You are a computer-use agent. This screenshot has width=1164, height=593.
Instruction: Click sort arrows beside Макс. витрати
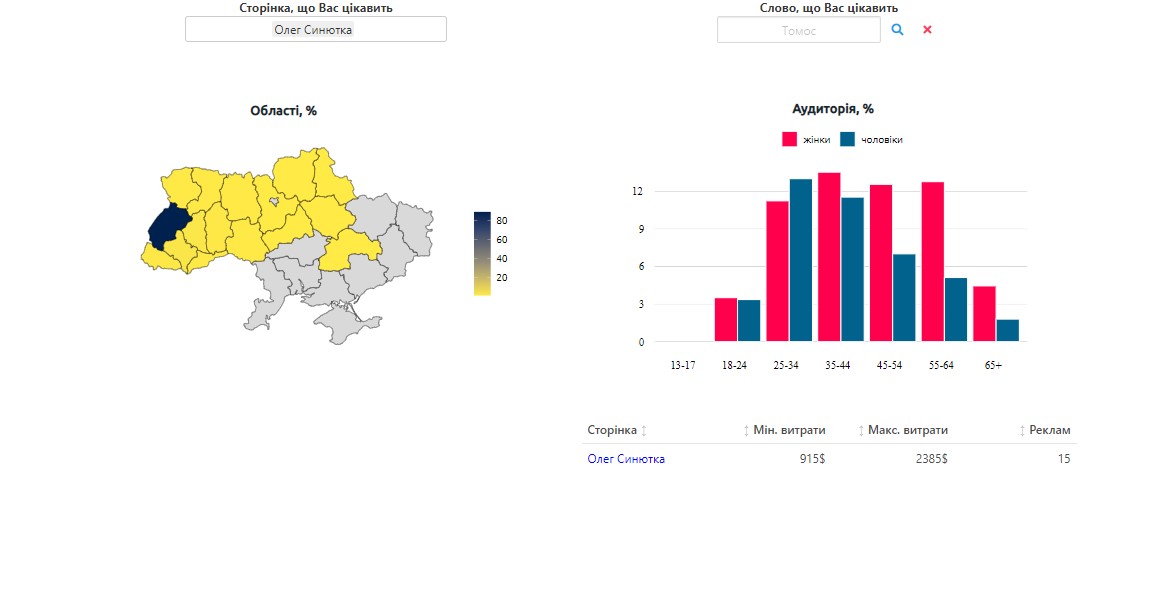861,431
